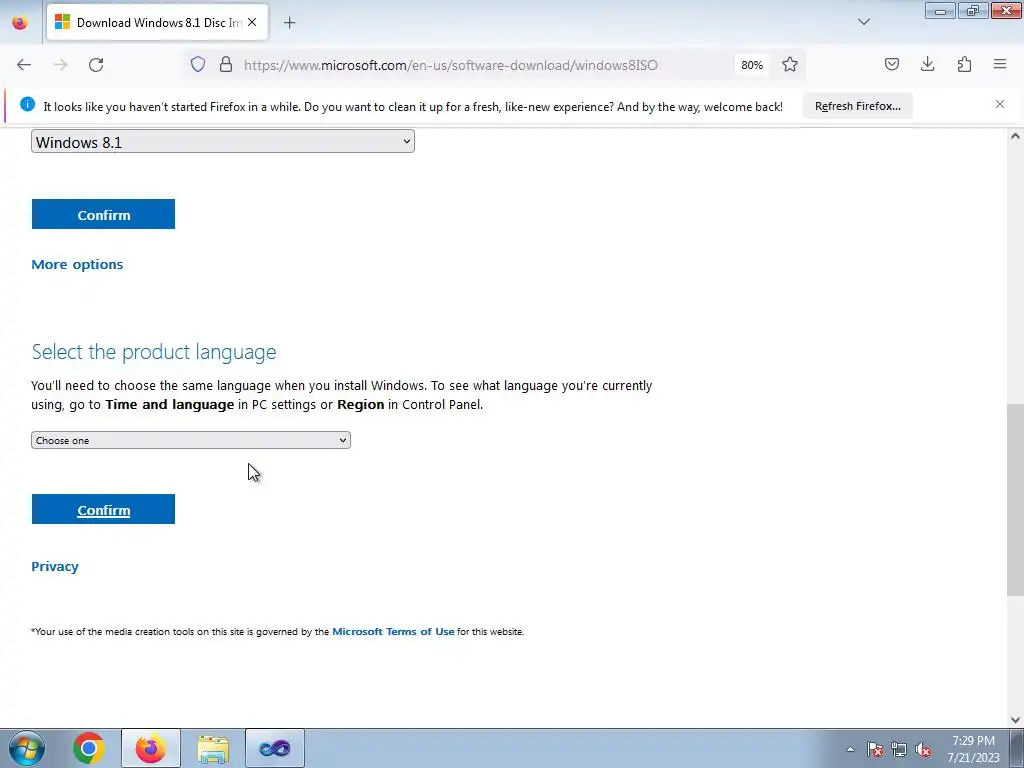The width and height of the screenshot is (1024, 768).
Task: Expand the More options link
Action: tap(77, 264)
